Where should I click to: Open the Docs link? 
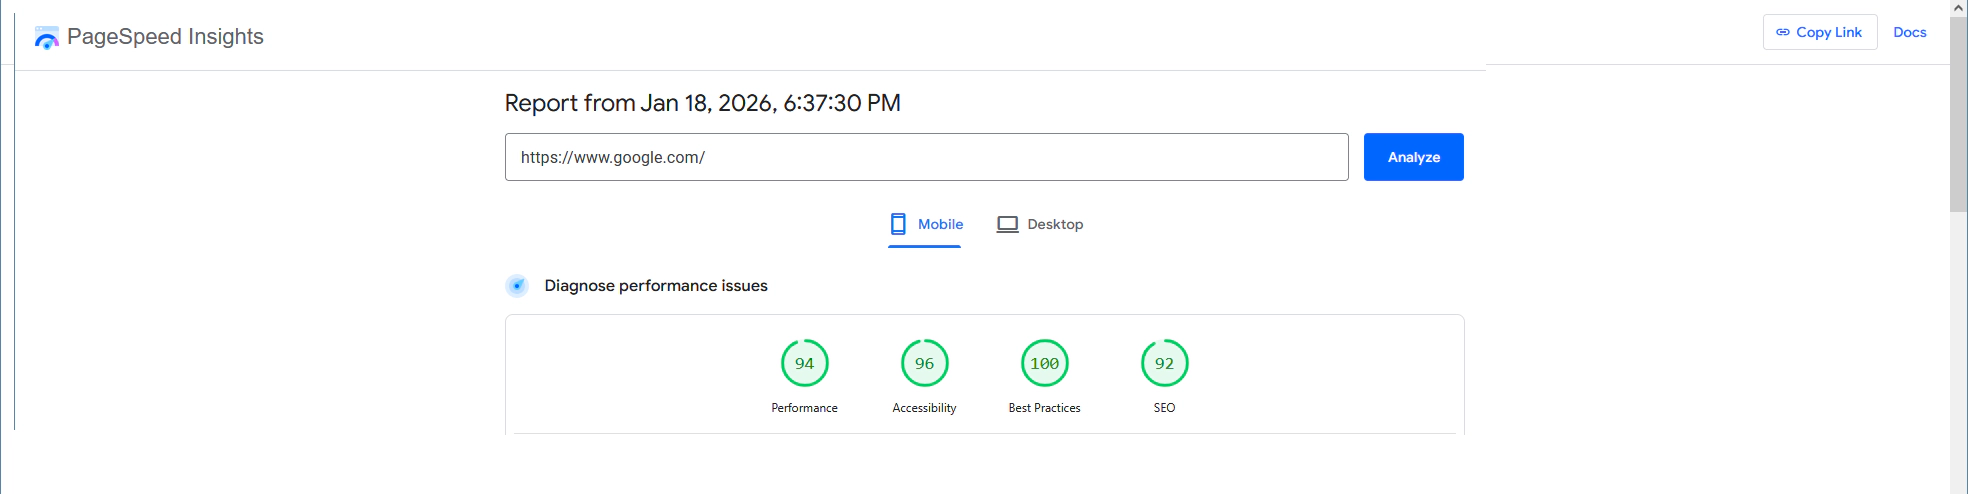[x=1909, y=32]
